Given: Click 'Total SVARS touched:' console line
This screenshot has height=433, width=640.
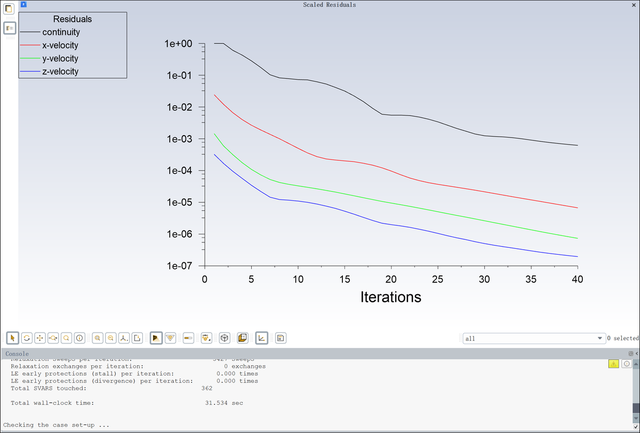Looking at the screenshot, I should coord(49,388).
